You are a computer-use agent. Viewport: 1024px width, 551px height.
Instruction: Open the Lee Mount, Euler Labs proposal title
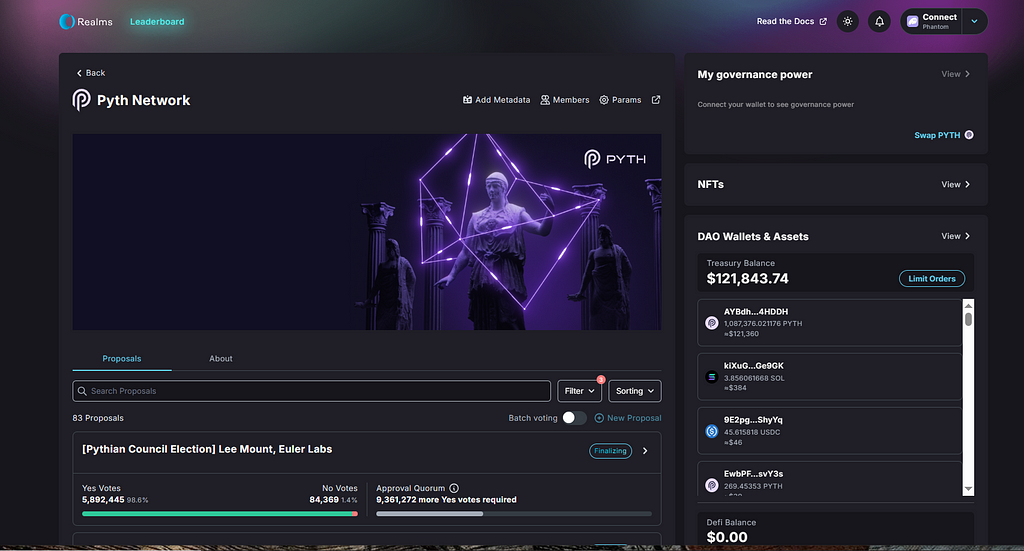click(207, 449)
